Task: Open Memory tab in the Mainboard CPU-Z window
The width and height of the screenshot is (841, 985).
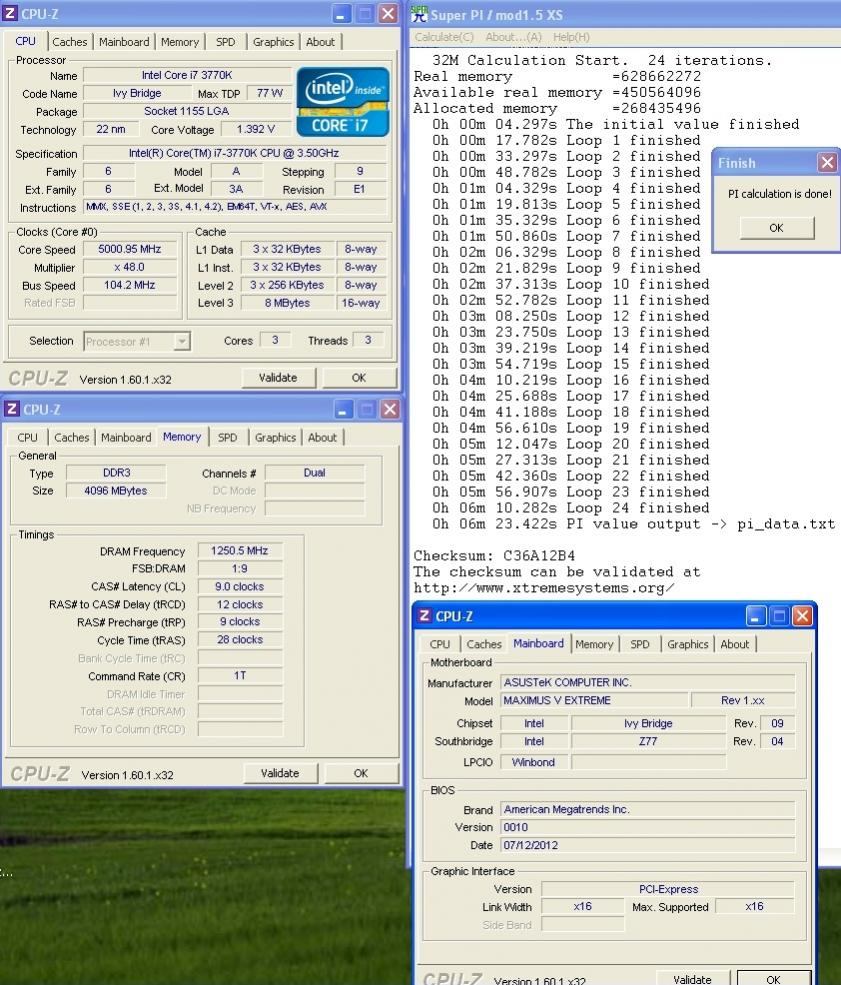Action: (x=594, y=644)
